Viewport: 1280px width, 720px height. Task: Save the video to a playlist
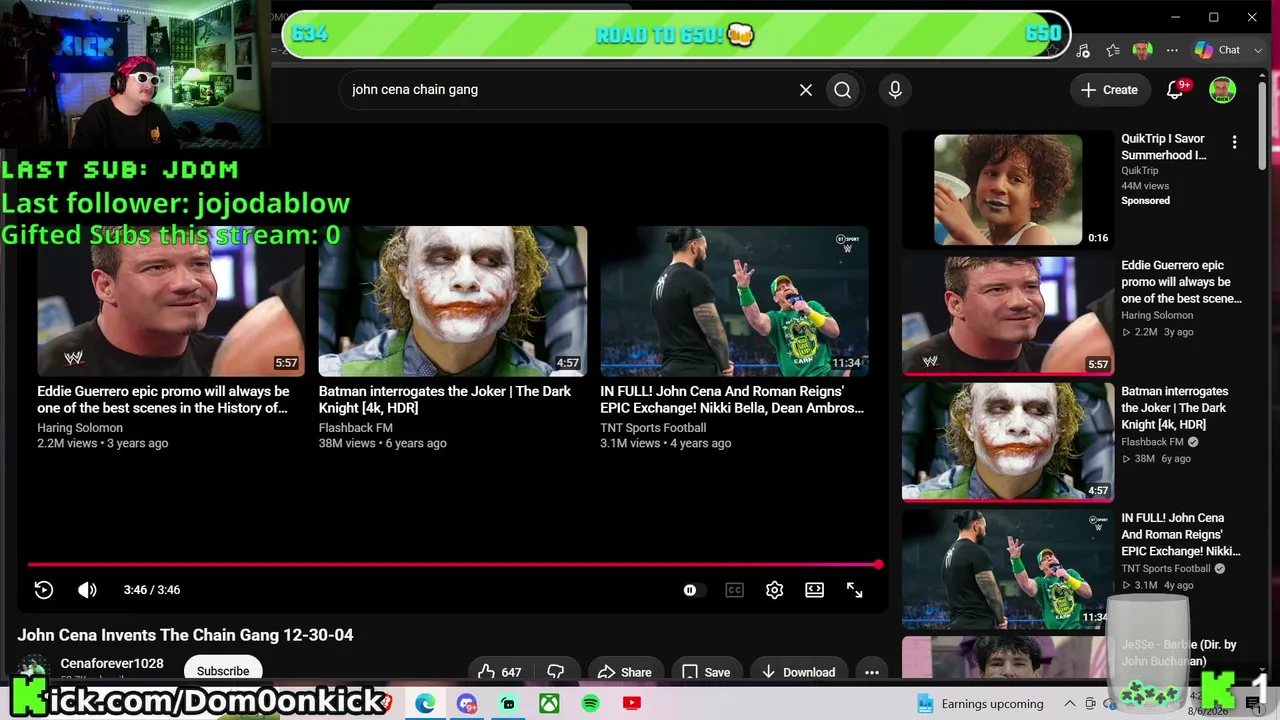pos(706,672)
